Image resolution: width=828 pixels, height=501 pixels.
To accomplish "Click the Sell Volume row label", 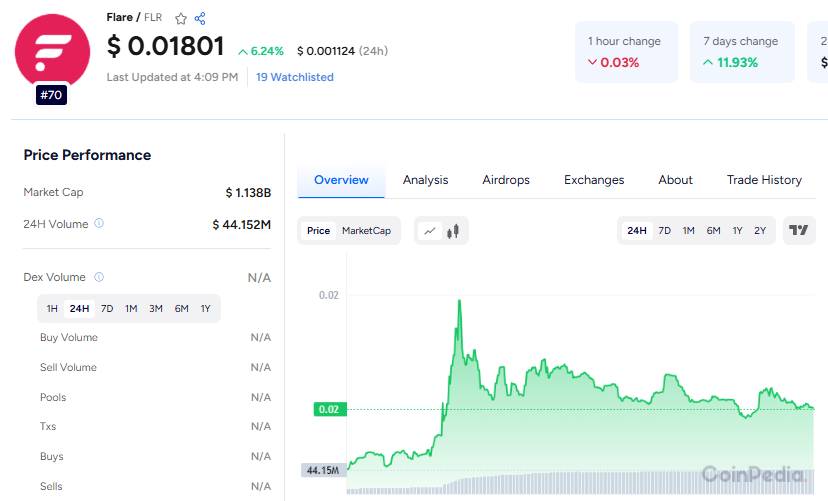I will click(x=68, y=367).
